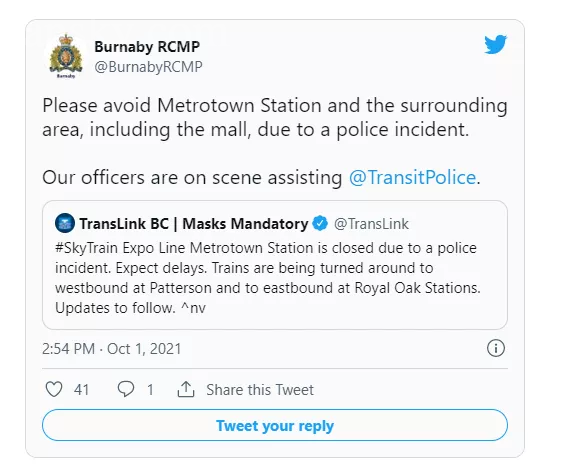Click the share upload arrow icon
This screenshot has height=468, width=573.
point(186,389)
